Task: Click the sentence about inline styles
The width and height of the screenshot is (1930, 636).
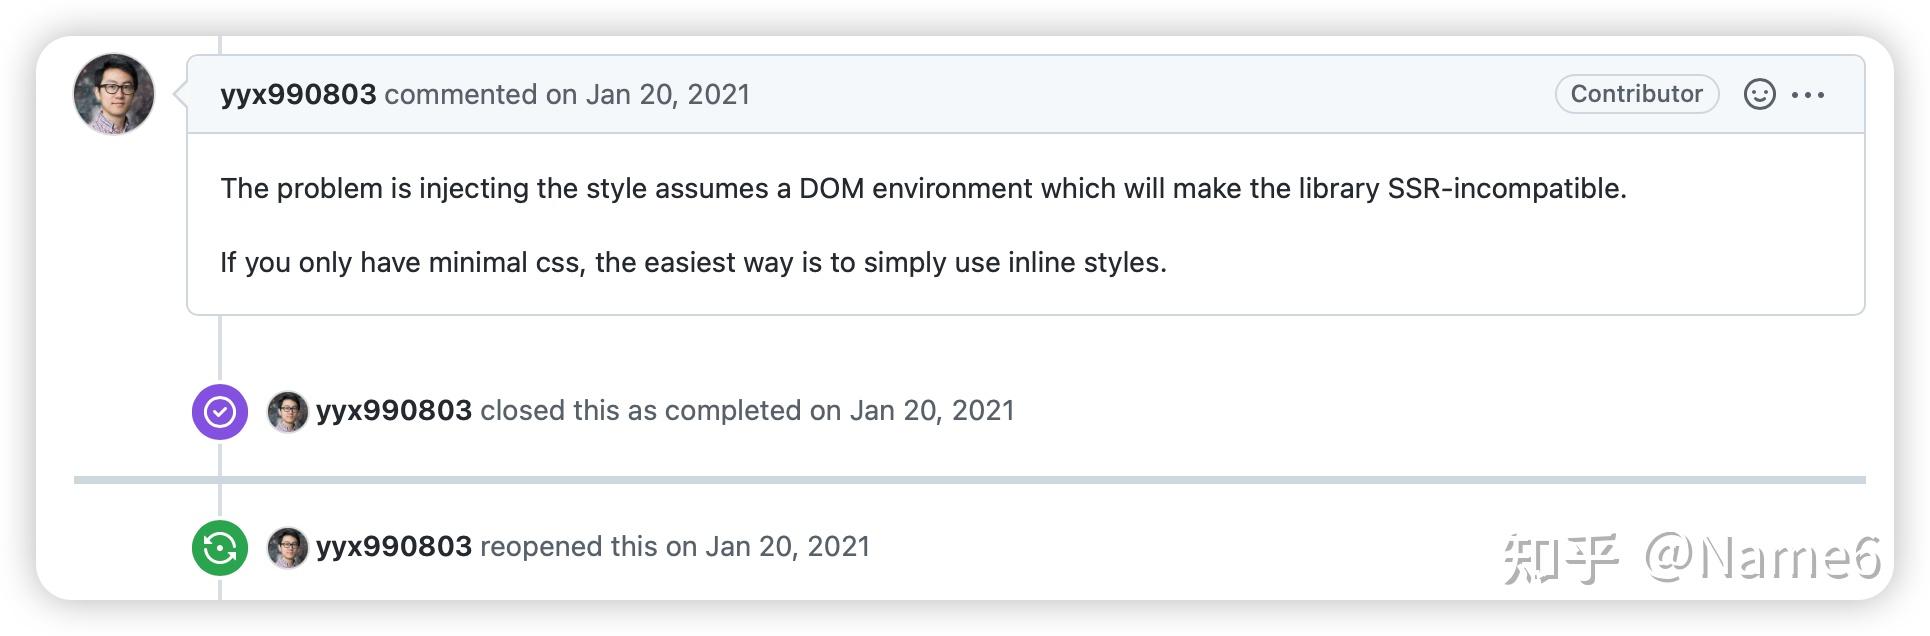Action: [x=693, y=263]
